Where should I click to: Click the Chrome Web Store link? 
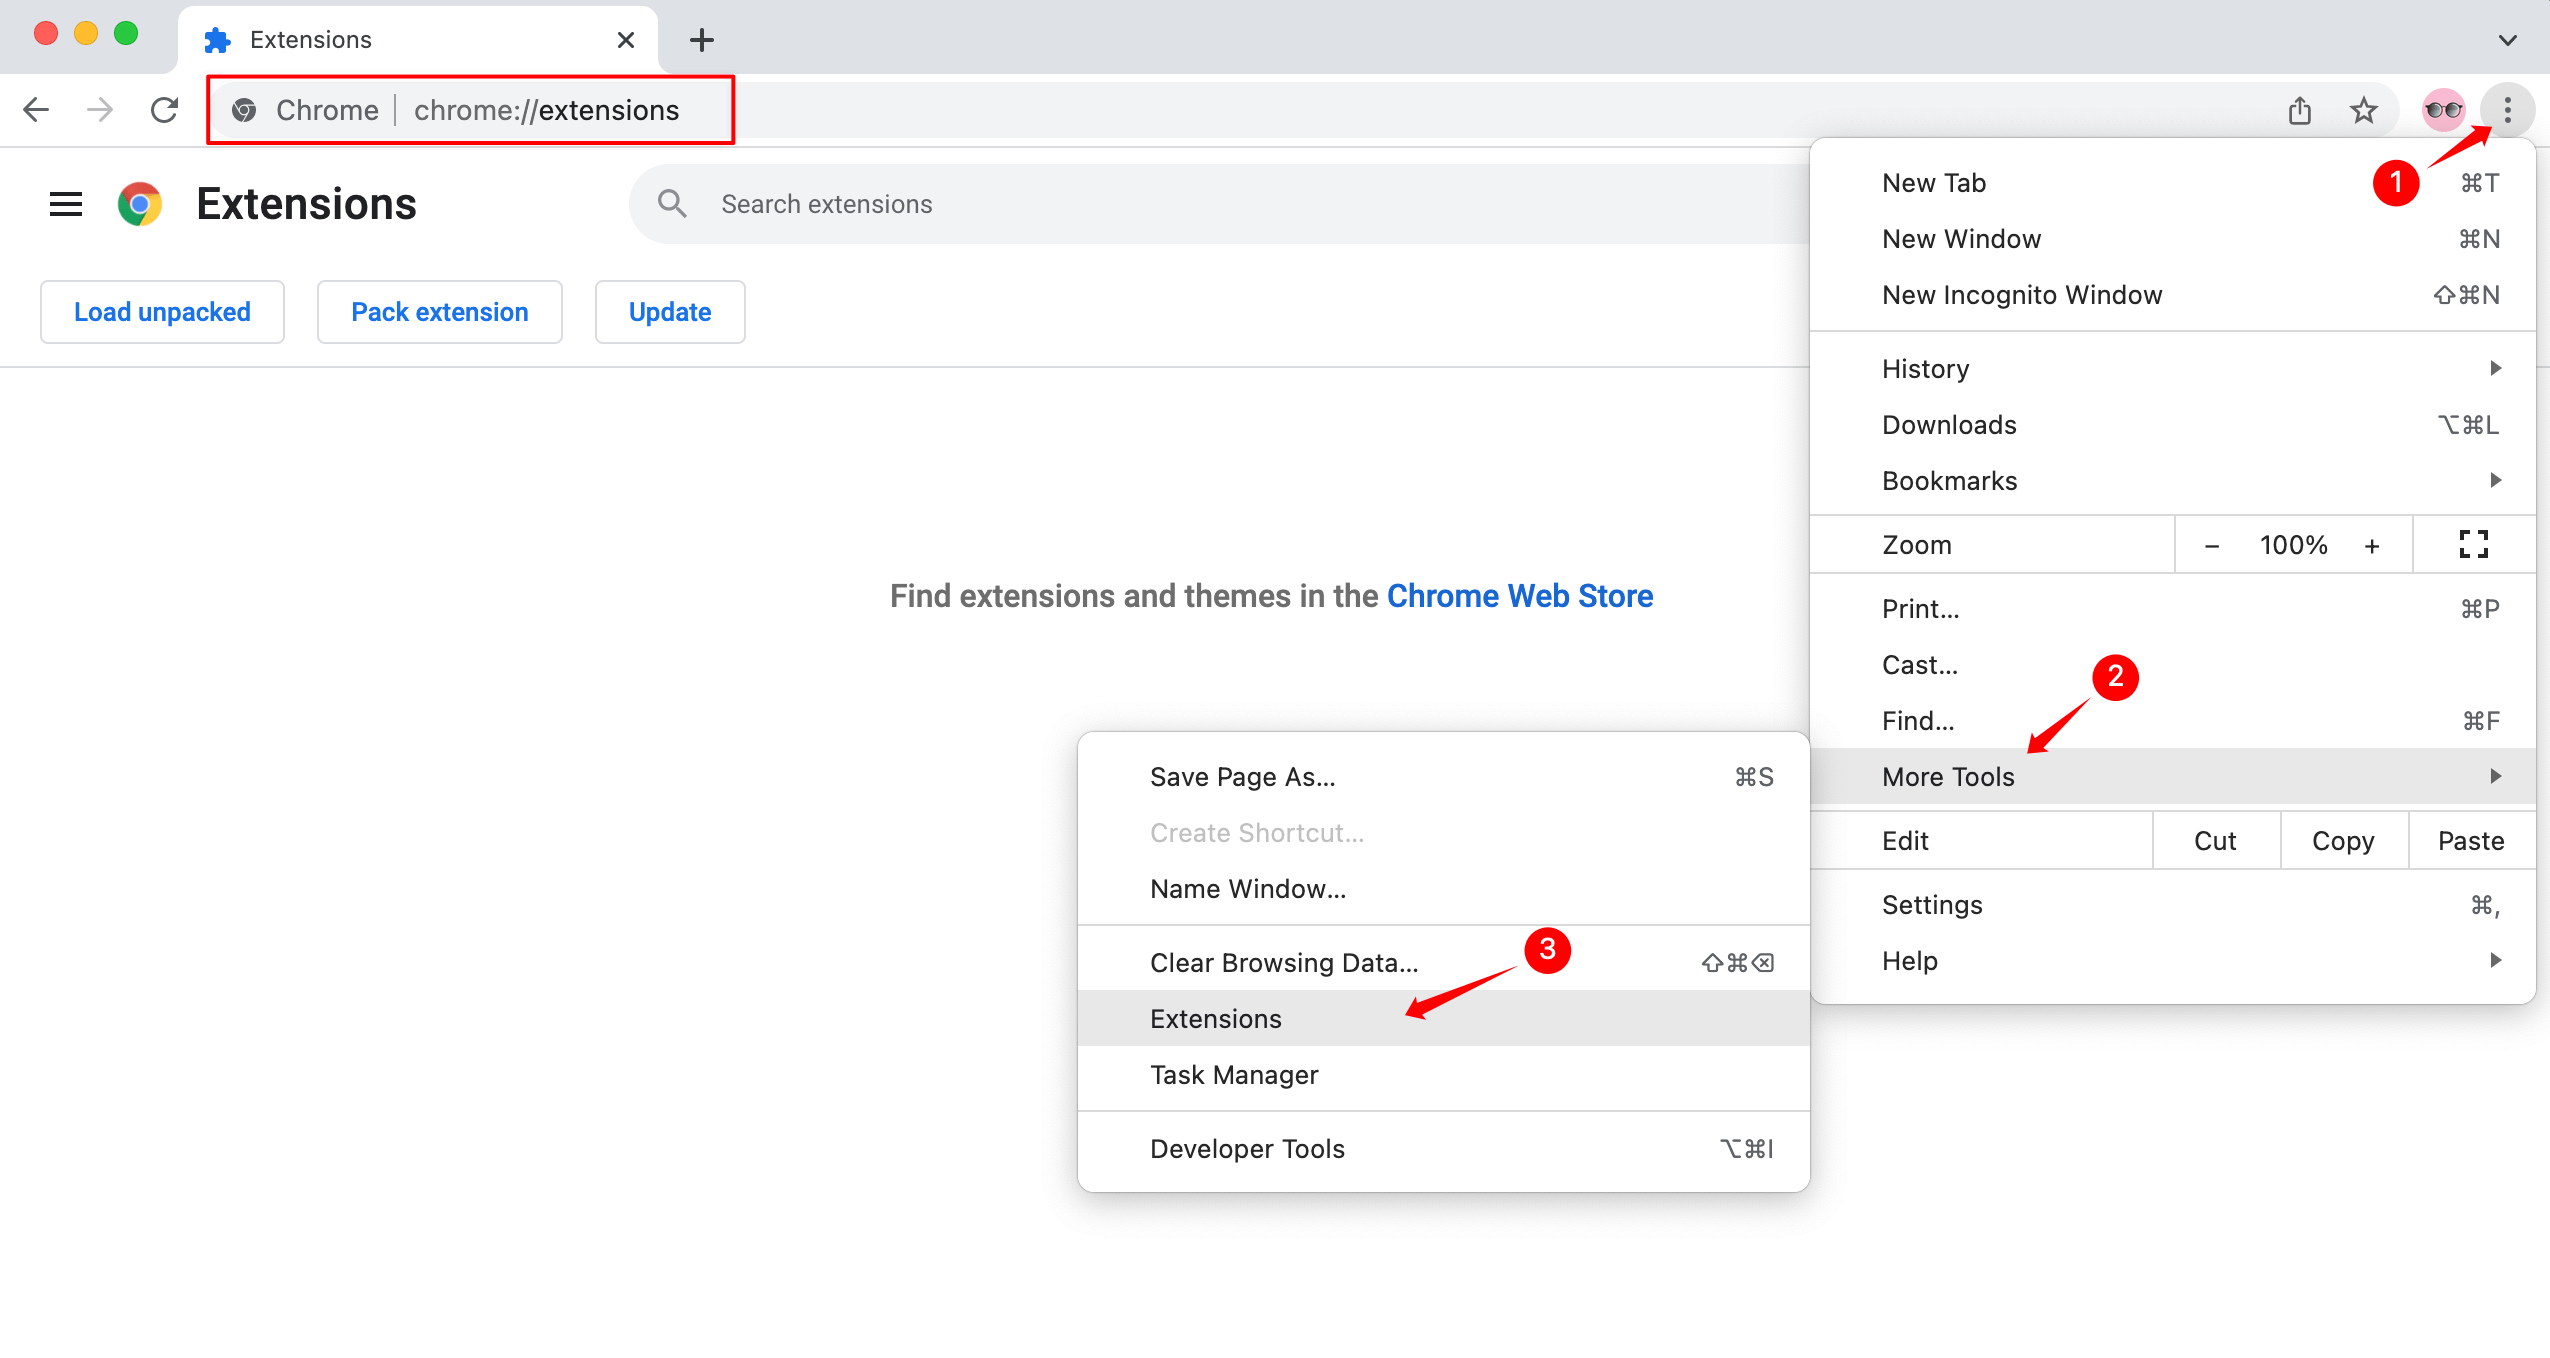pos(1520,595)
